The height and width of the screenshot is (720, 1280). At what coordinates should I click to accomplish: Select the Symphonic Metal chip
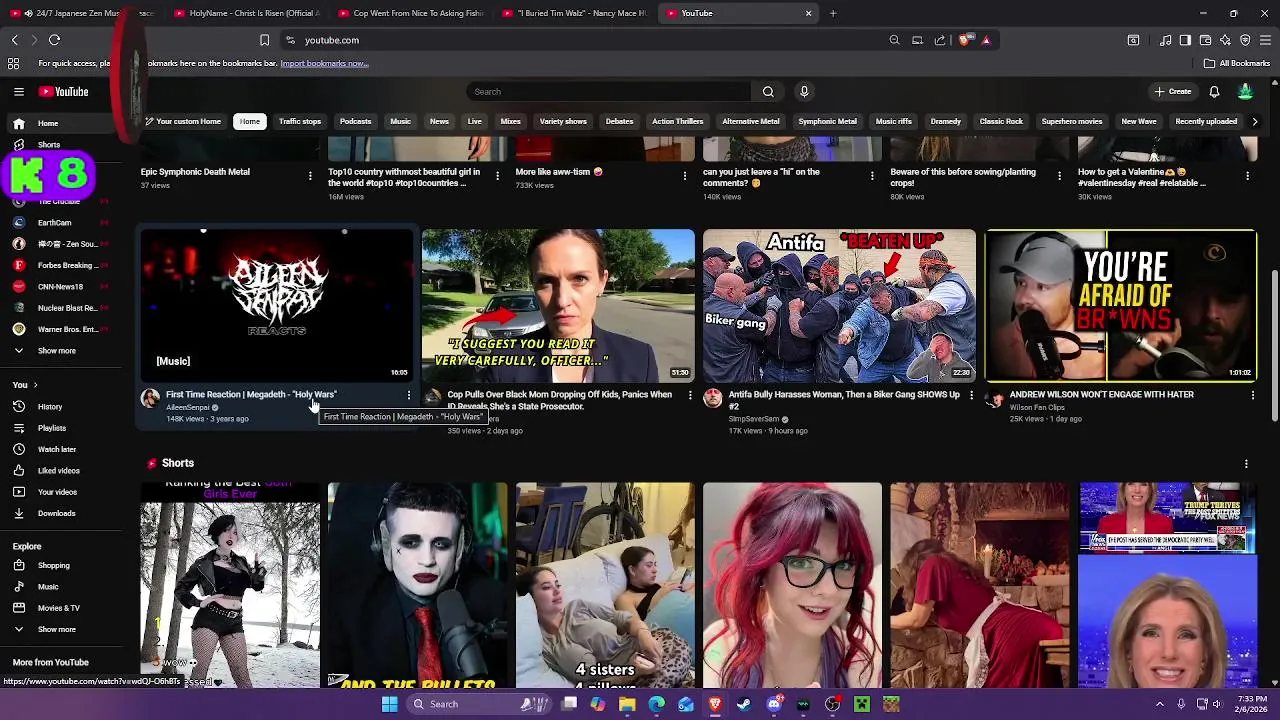point(827,121)
